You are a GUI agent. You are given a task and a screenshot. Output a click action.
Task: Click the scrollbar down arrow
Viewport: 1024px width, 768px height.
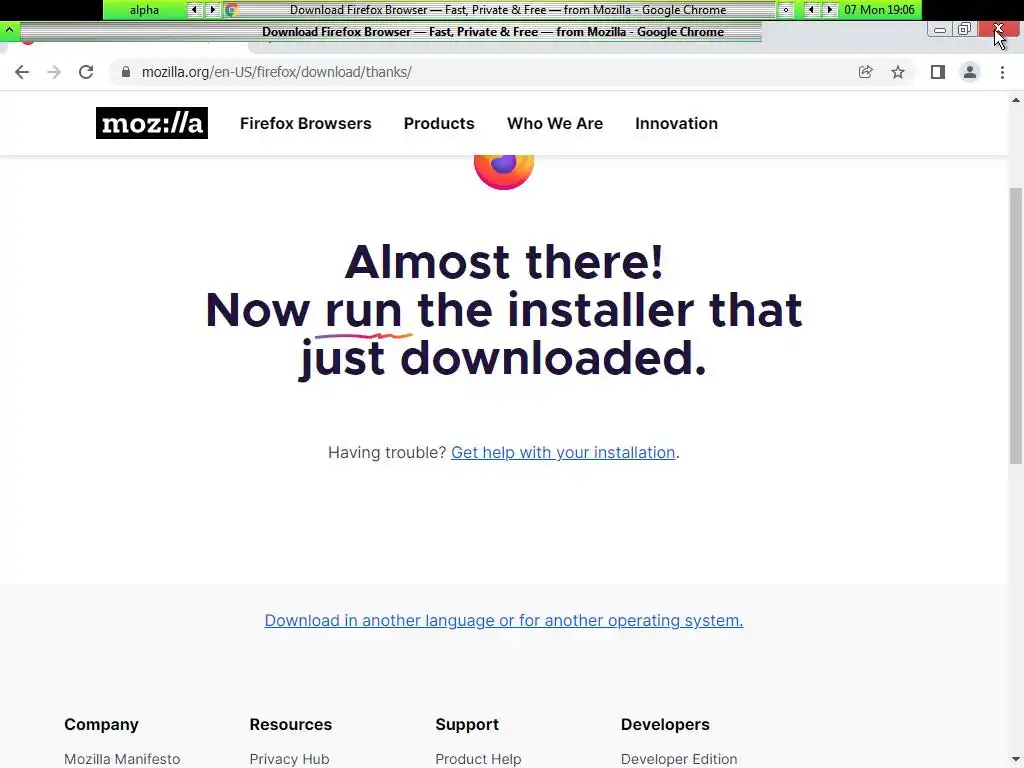point(1016,761)
